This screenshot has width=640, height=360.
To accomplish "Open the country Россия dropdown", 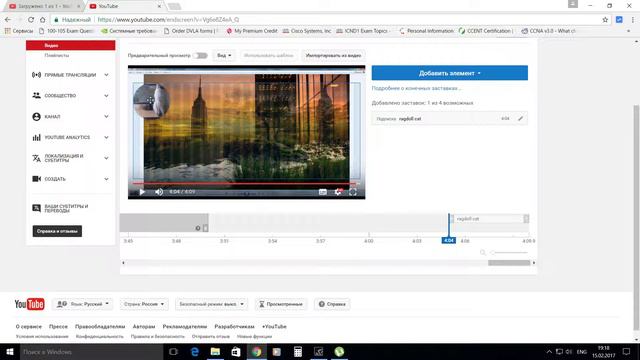I will point(144,304).
